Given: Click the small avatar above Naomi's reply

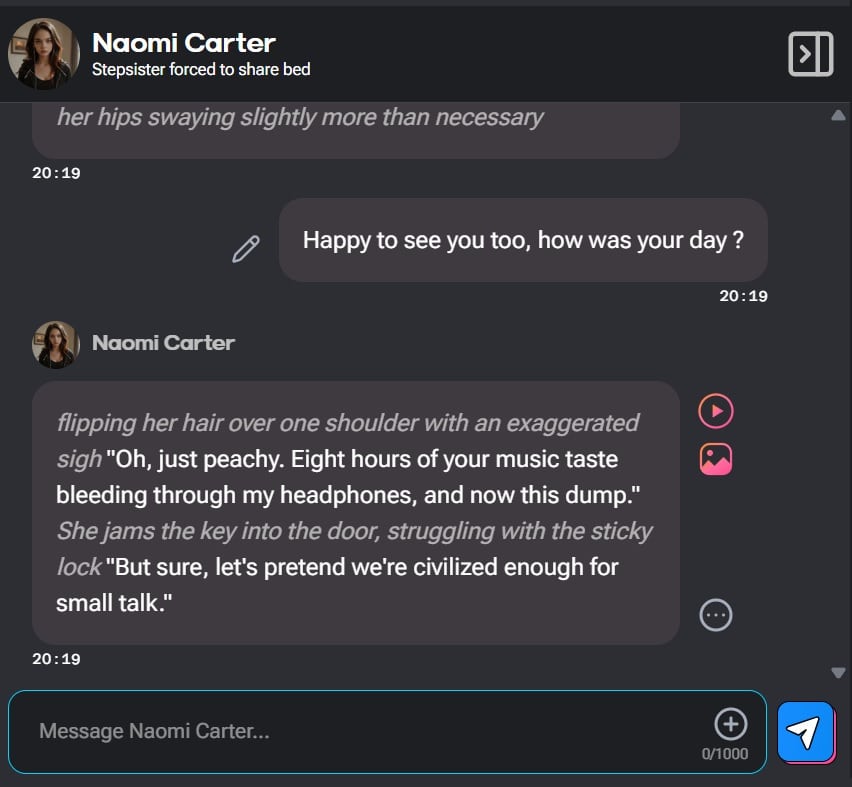Looking at the screenshot, I should [56, 344].
